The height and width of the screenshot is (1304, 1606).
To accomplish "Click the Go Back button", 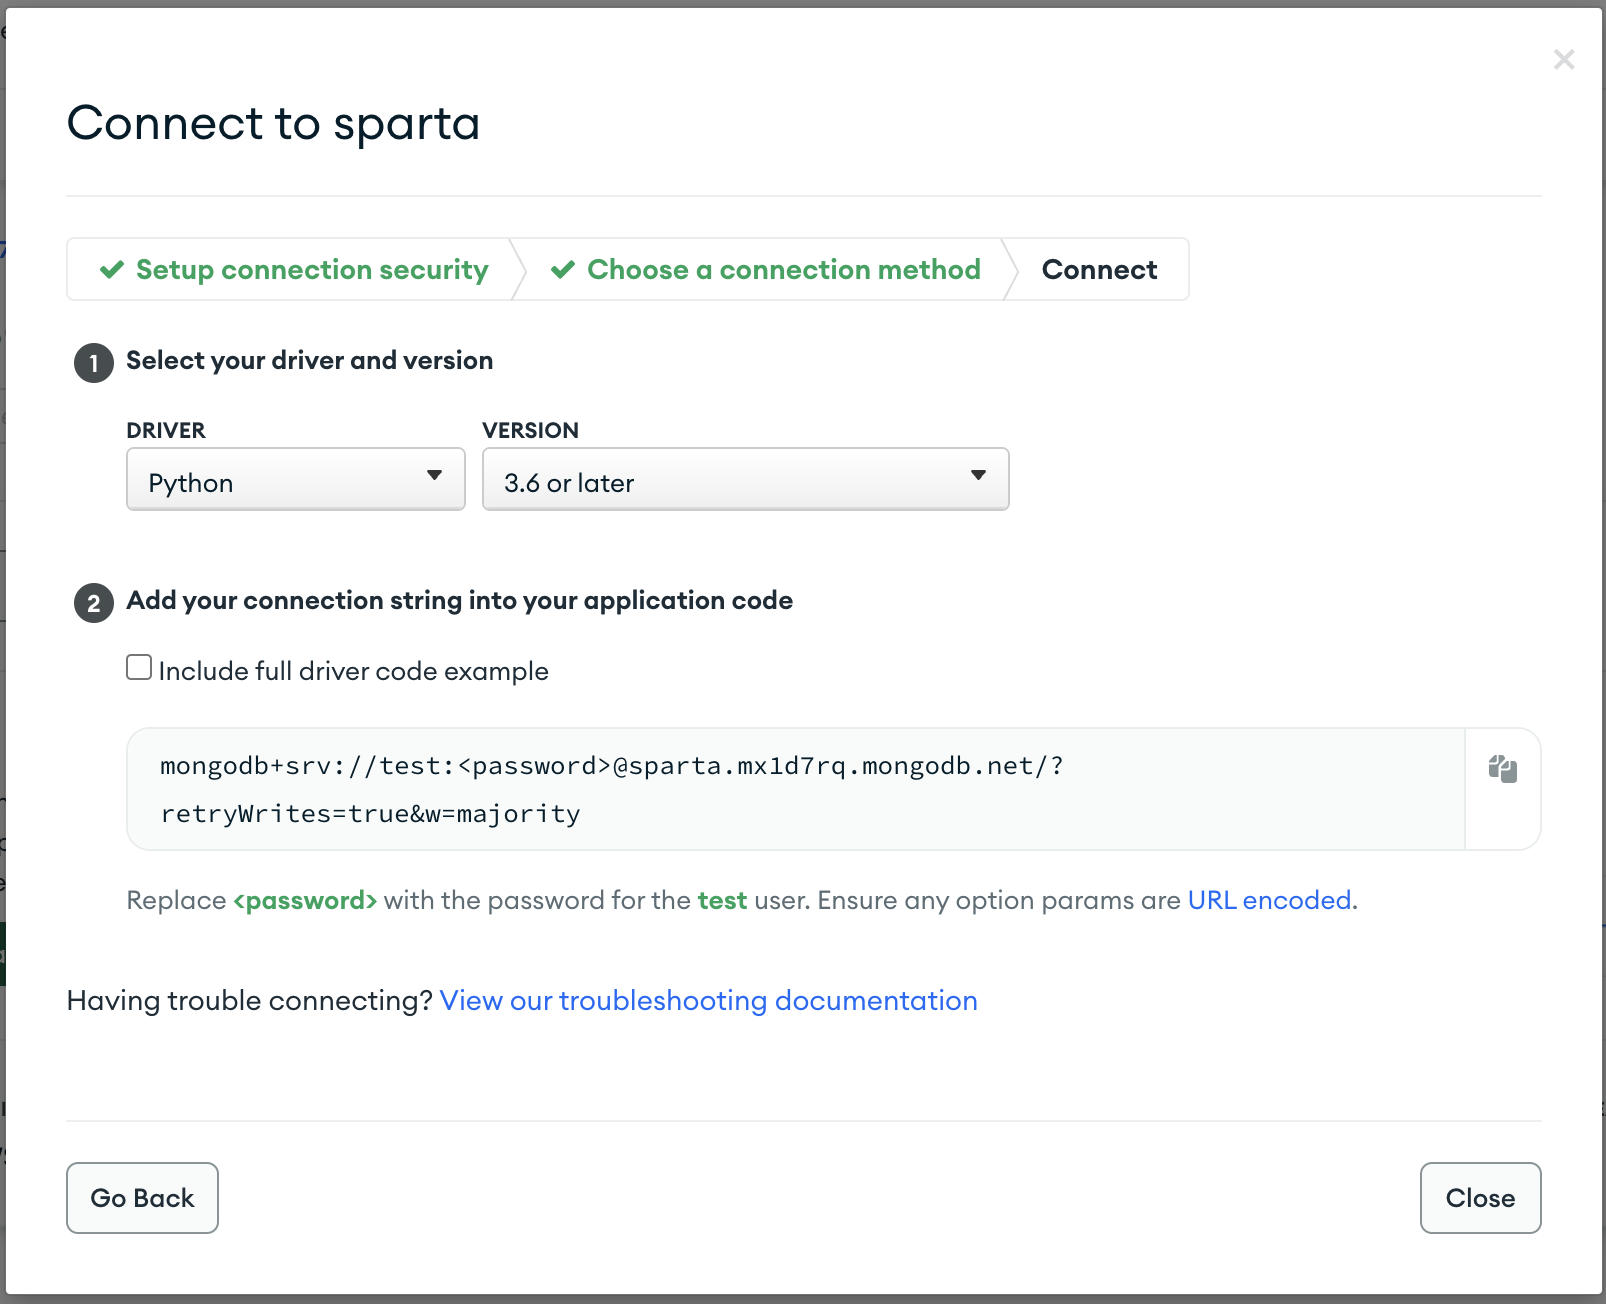I will coord(142,1198).
